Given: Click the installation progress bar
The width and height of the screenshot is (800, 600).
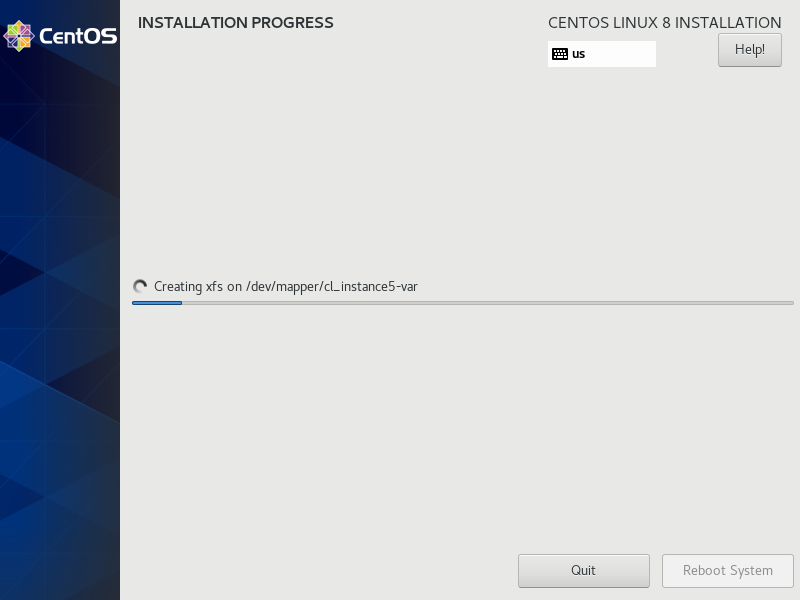Looking at the screenshot, I should coord(463,303).
